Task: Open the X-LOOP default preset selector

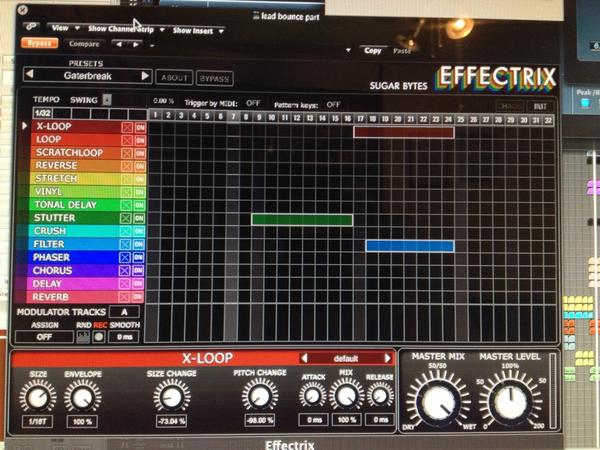Action: pyautogui.click(x=346, y=359)
